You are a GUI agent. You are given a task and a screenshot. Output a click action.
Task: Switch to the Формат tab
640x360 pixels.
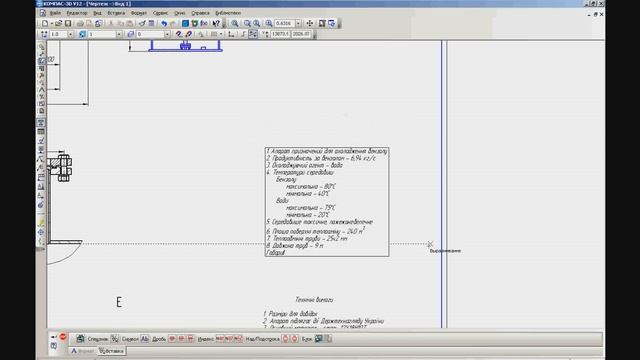click(x=82, y=351)
